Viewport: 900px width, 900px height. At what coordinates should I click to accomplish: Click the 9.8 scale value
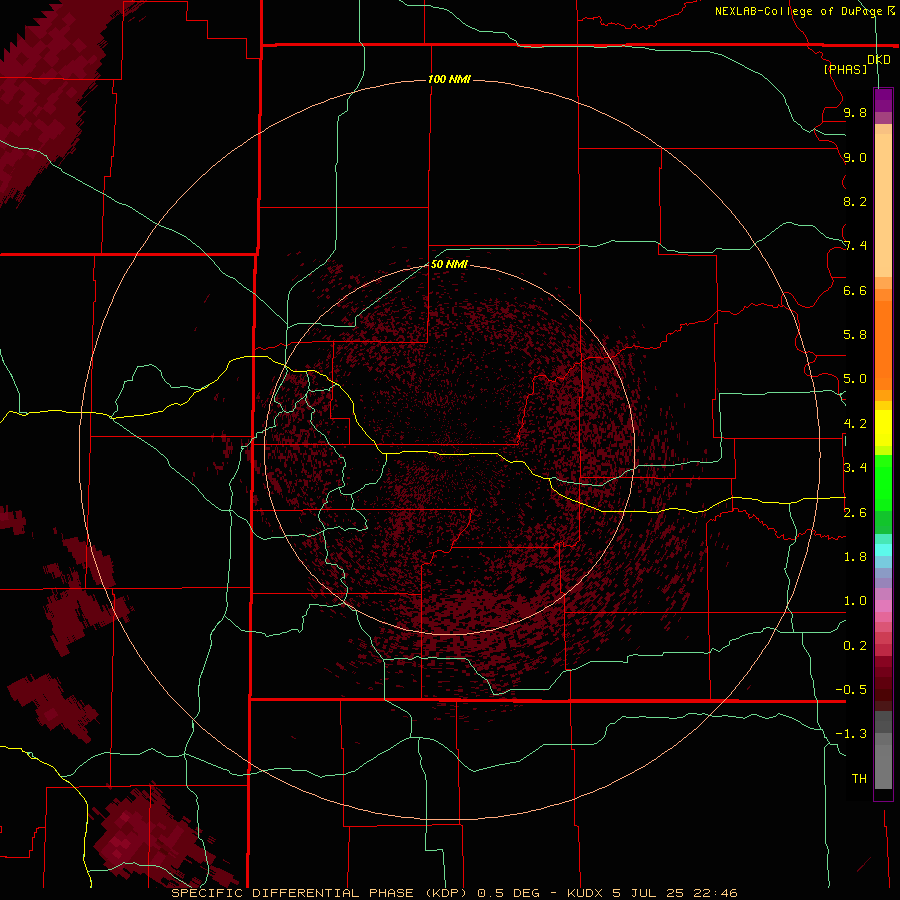click(x=855, y=113)
